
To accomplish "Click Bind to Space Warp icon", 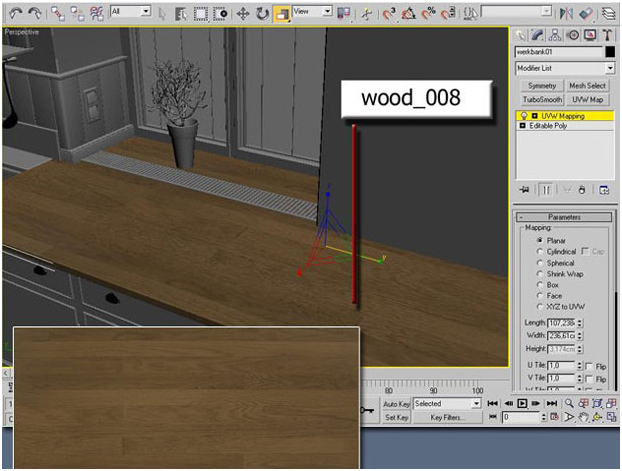I will pyautogui.click(x=97, y=14).
